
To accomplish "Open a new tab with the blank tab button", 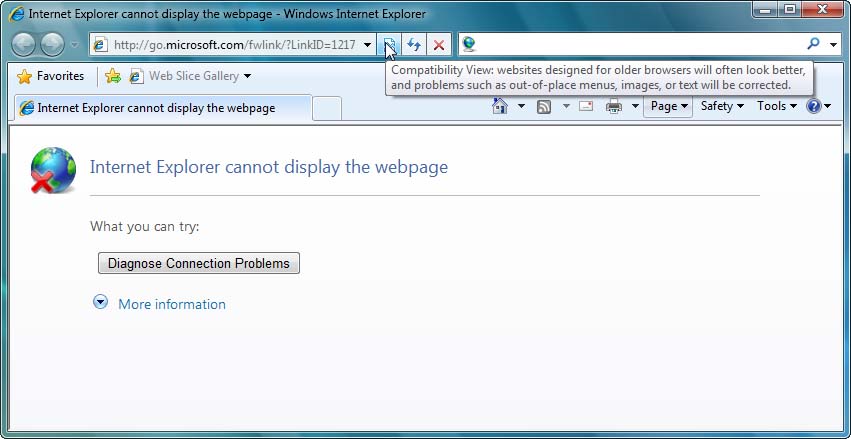I will (x=327, y=109).
